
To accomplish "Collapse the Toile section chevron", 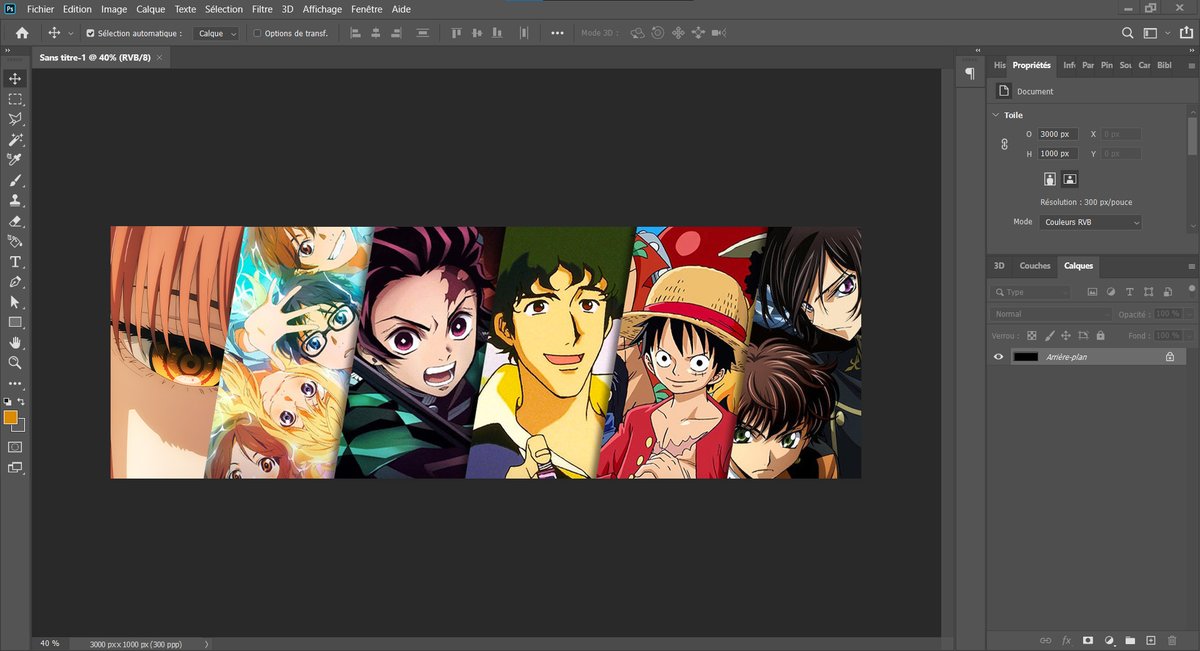I will pyautogui.click(x=996, y=115).
